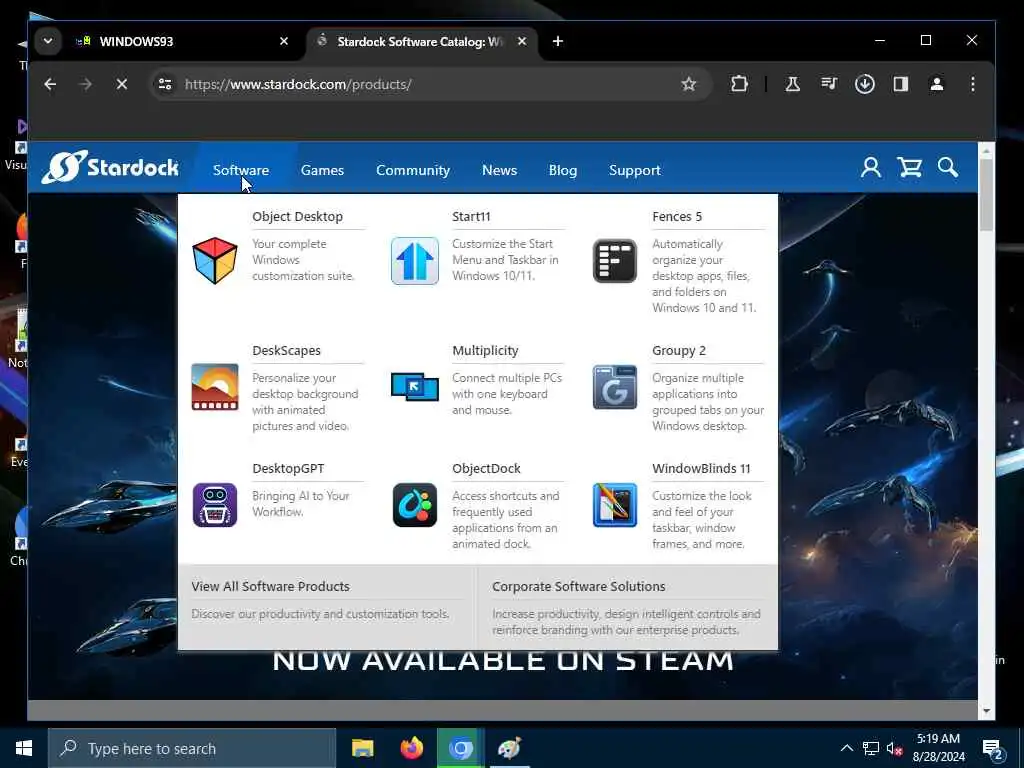Screen dimensions: 1024x768
Task: Open the News menu item
Action: pos(500,170)
